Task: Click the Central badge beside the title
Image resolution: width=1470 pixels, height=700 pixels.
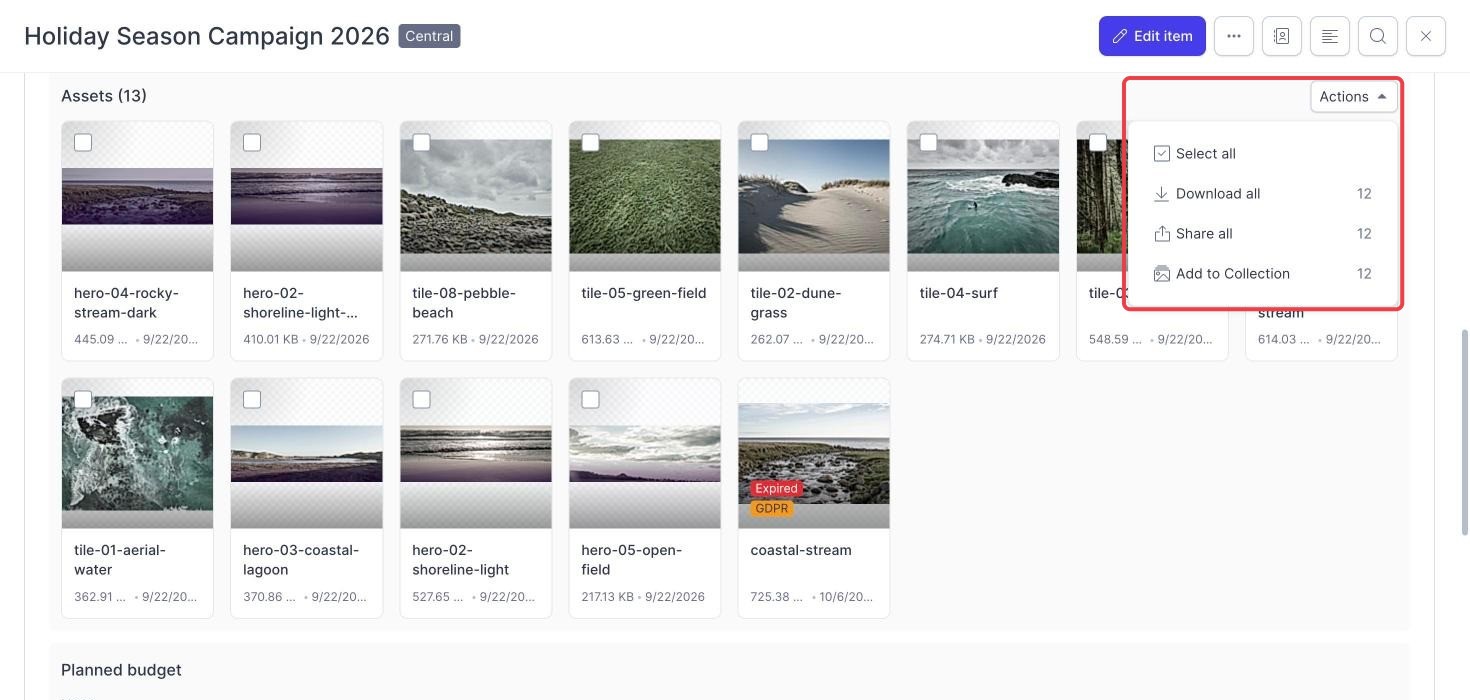Action: click(x=429, y=36)
